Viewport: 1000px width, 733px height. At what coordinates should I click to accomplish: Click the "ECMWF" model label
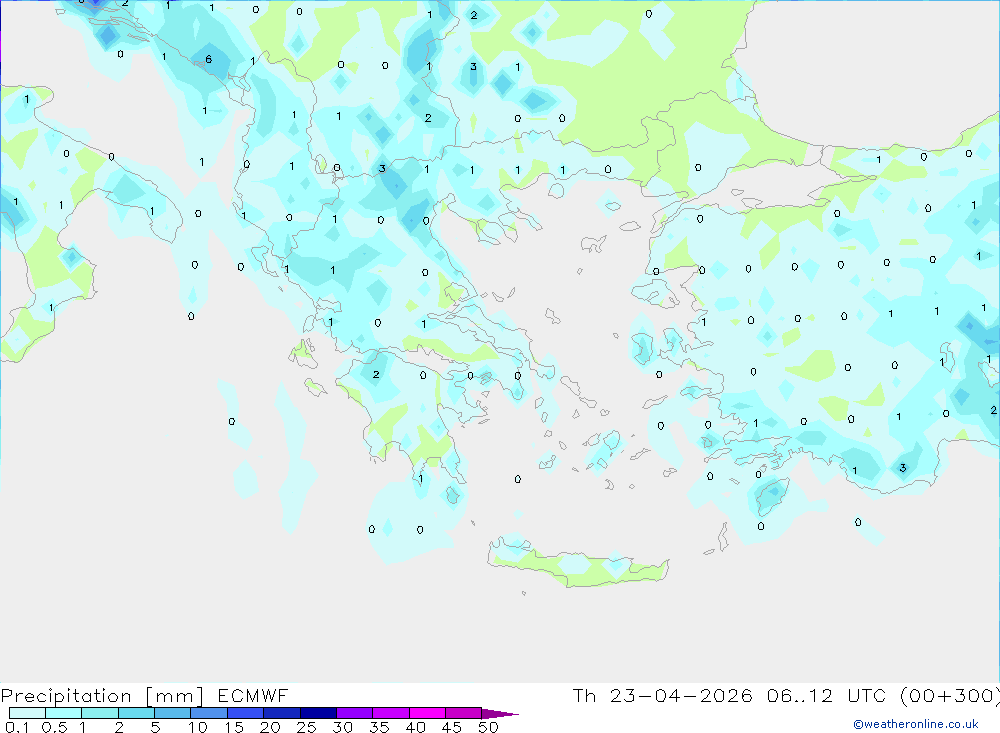(x=253, y=696)
